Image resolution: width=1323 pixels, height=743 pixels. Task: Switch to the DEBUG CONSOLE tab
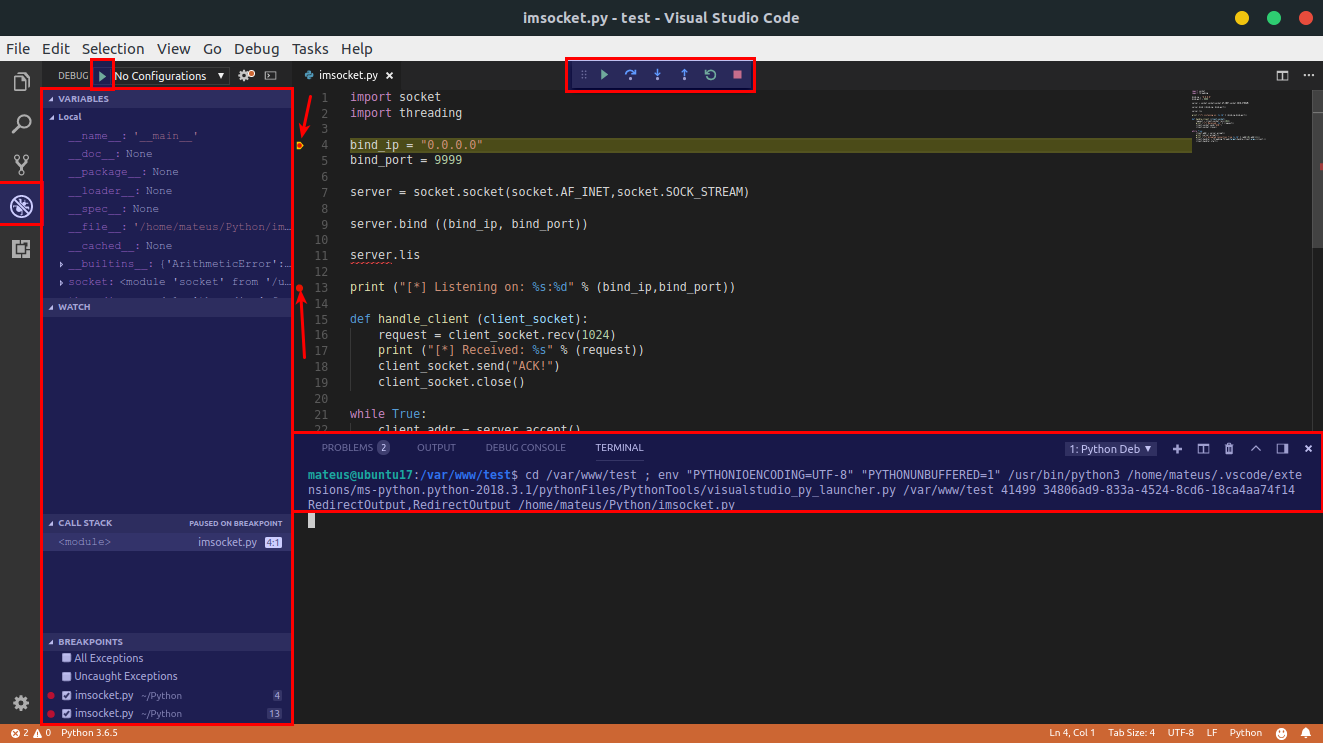pos(525,448)
